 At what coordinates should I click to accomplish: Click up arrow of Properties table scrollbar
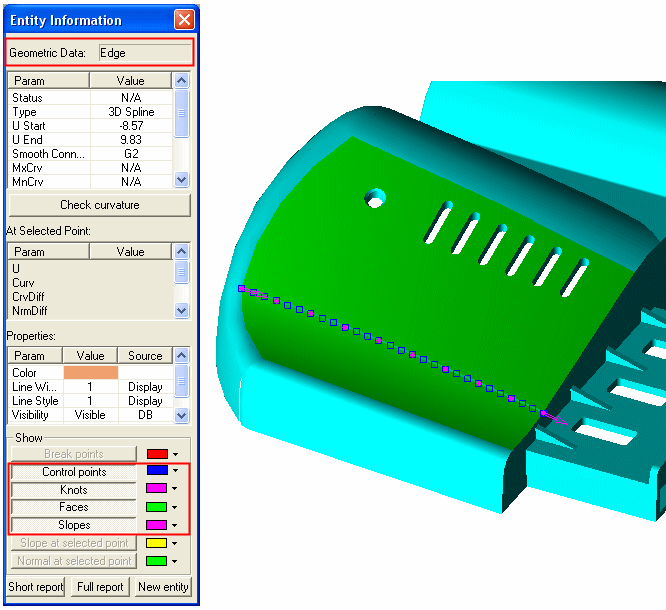pyautogui.click(x=181, y=355)
